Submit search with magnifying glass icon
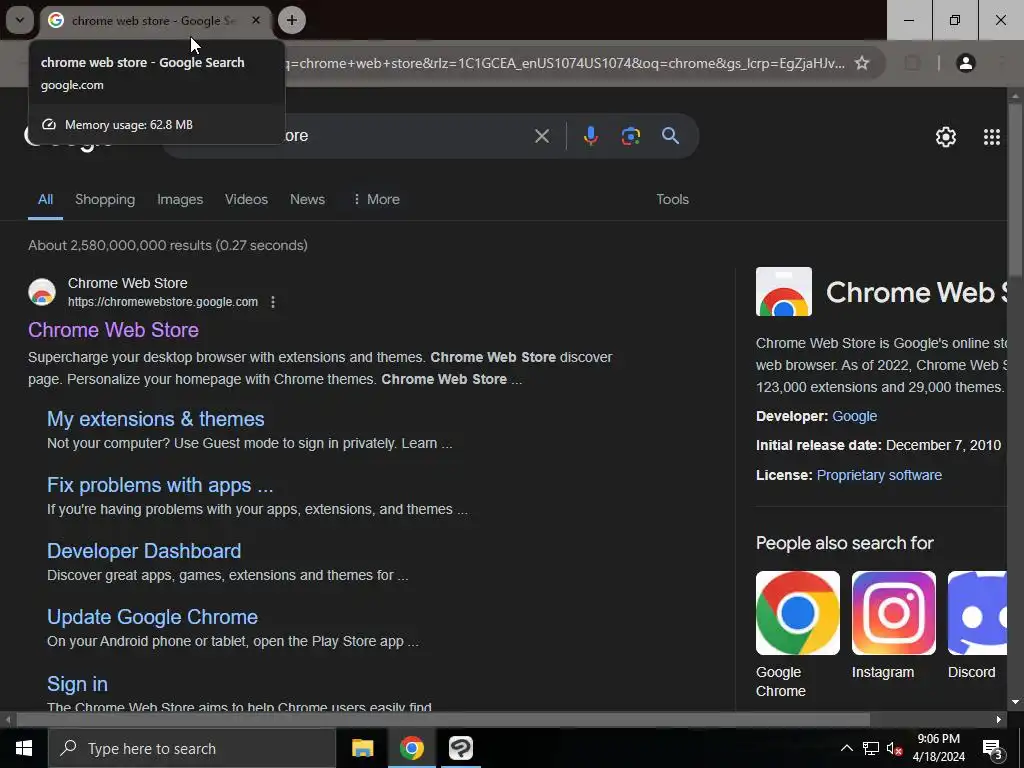 (670, 136)
